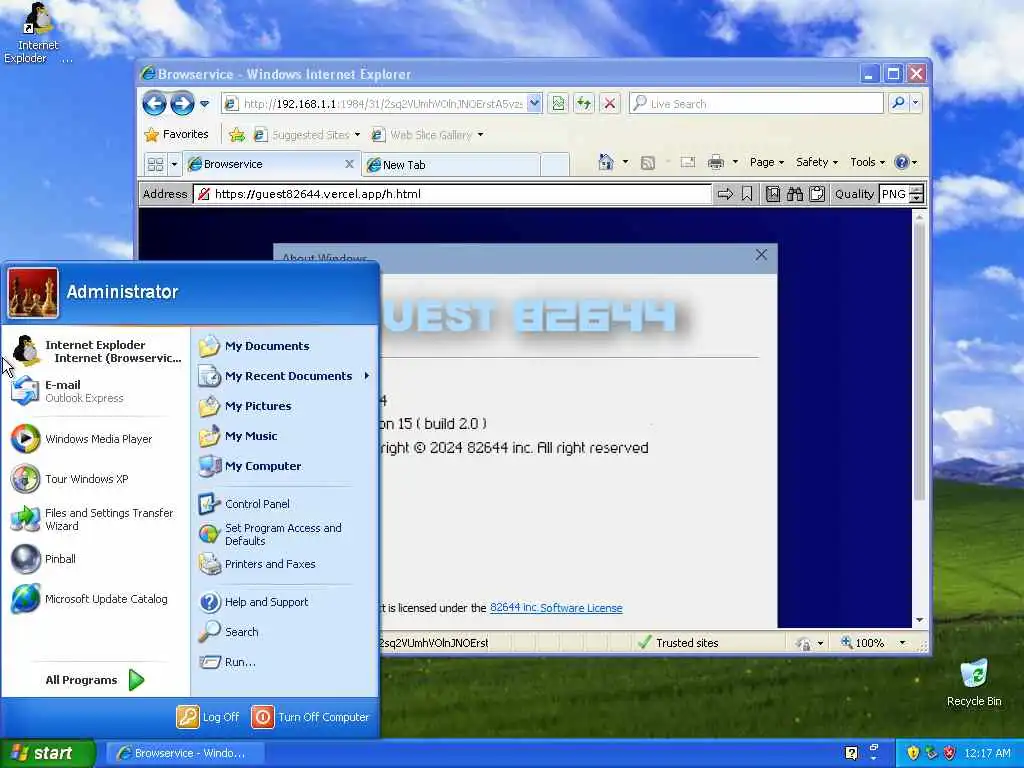Click the Log Off button
The width and height of the screenshot is (1024, 768).
tap(208, 717)
